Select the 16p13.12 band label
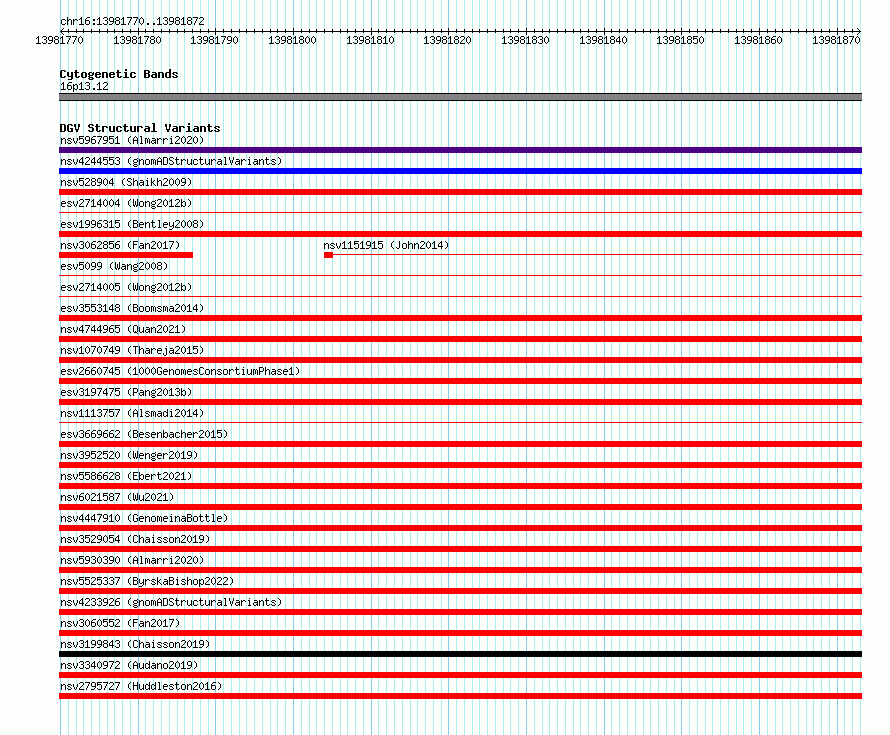890x735 pixels. point(84,86)
